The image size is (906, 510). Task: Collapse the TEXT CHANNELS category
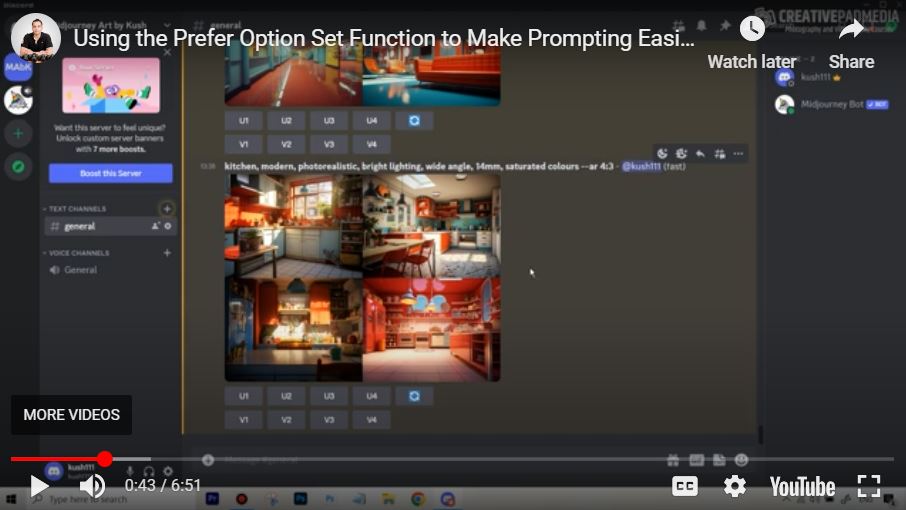[x=75, y=209]
